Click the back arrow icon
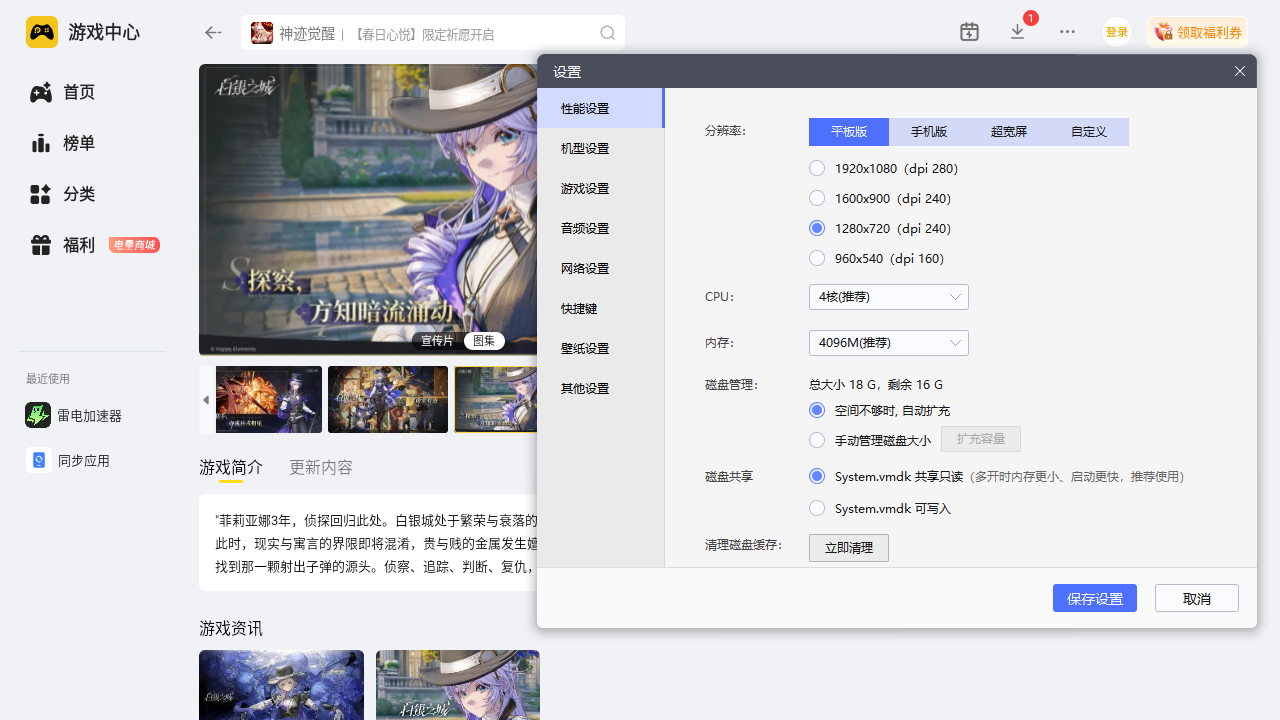 click(213, 33)
